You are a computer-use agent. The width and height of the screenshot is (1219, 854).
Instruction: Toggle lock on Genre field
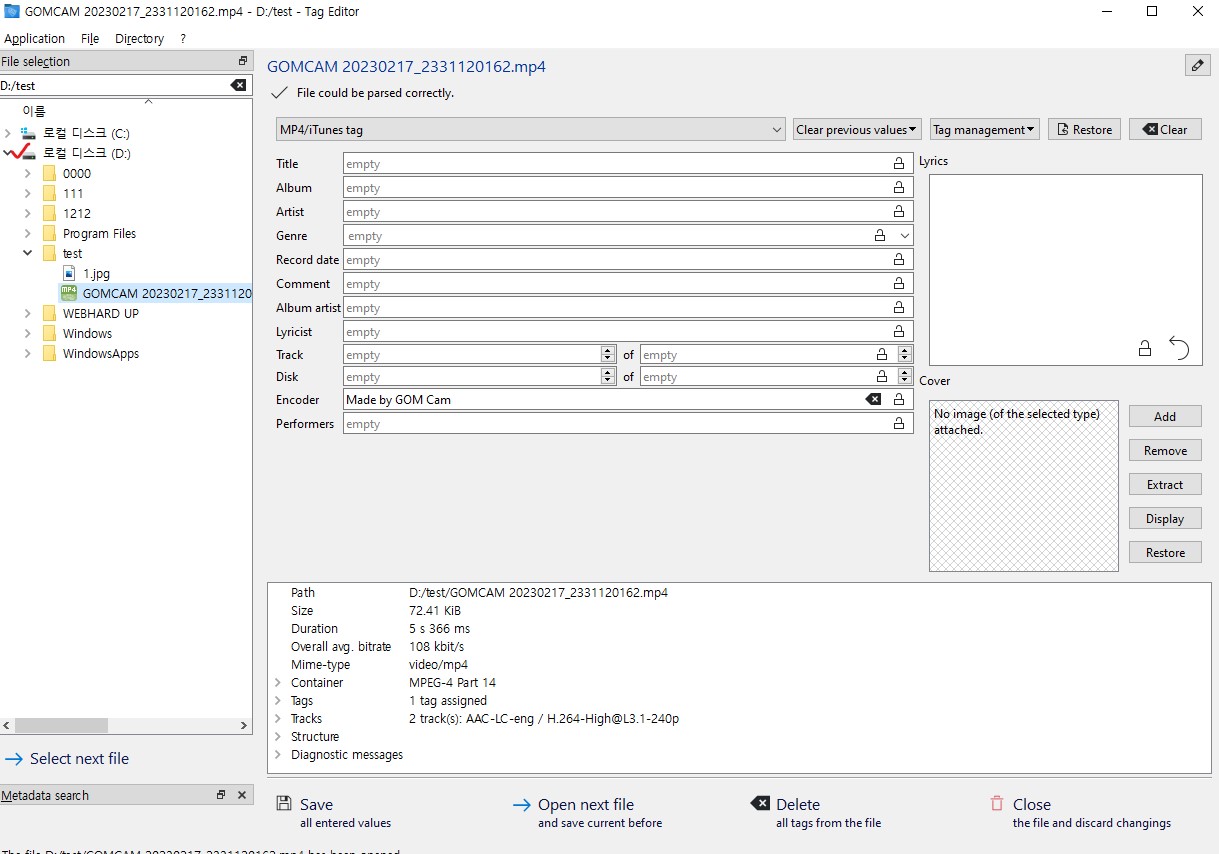[880, 235]
